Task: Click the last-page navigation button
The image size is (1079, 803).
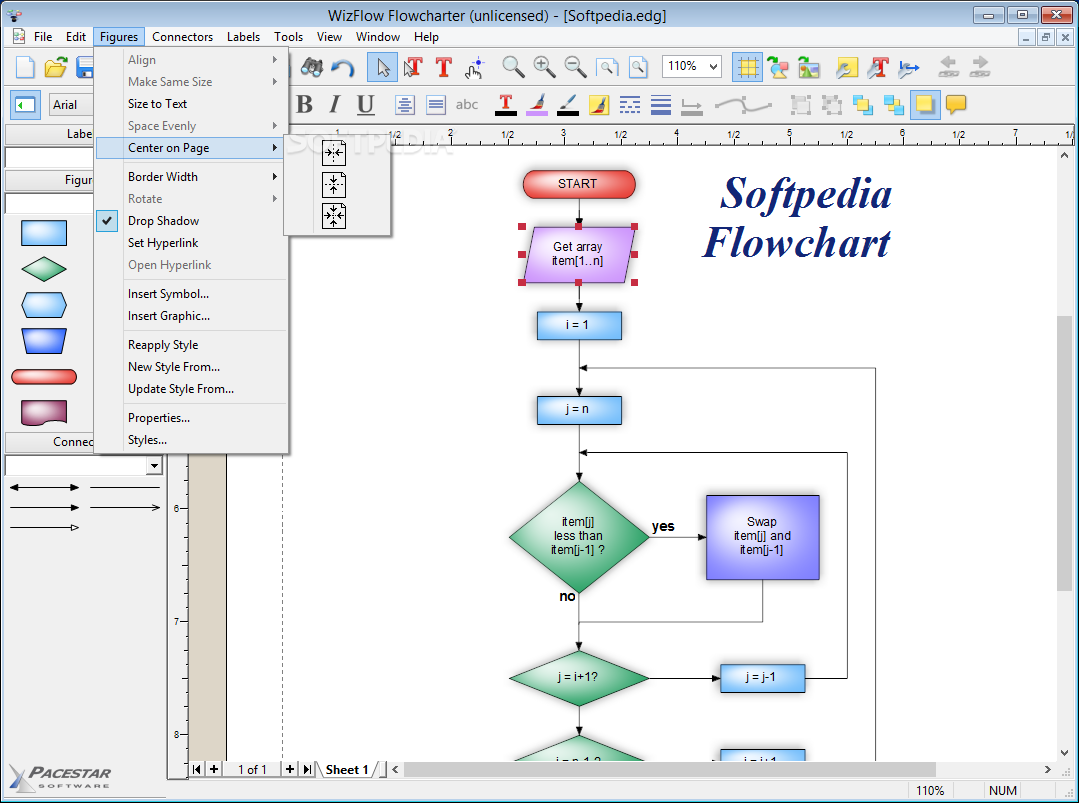Action: point(307,769)
